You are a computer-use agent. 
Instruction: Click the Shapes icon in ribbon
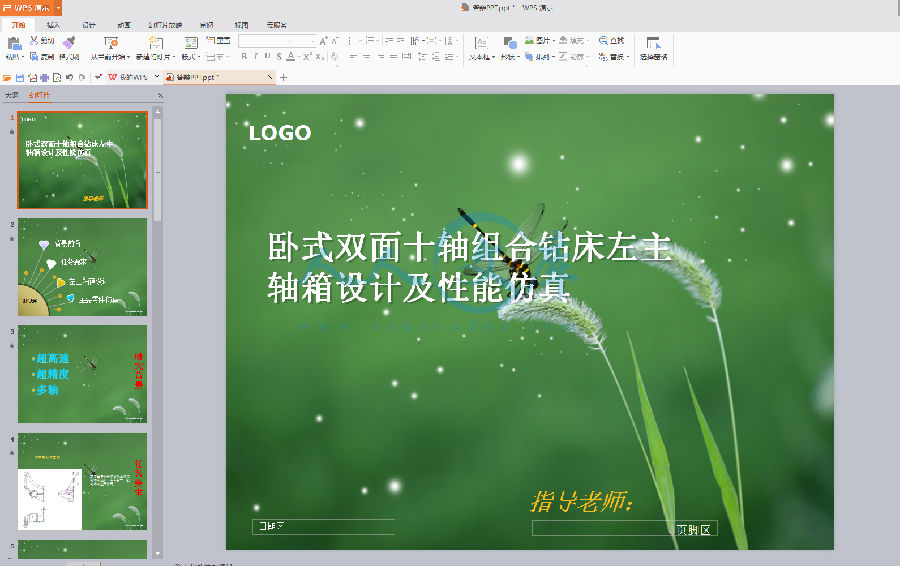(x=510, y=43)
